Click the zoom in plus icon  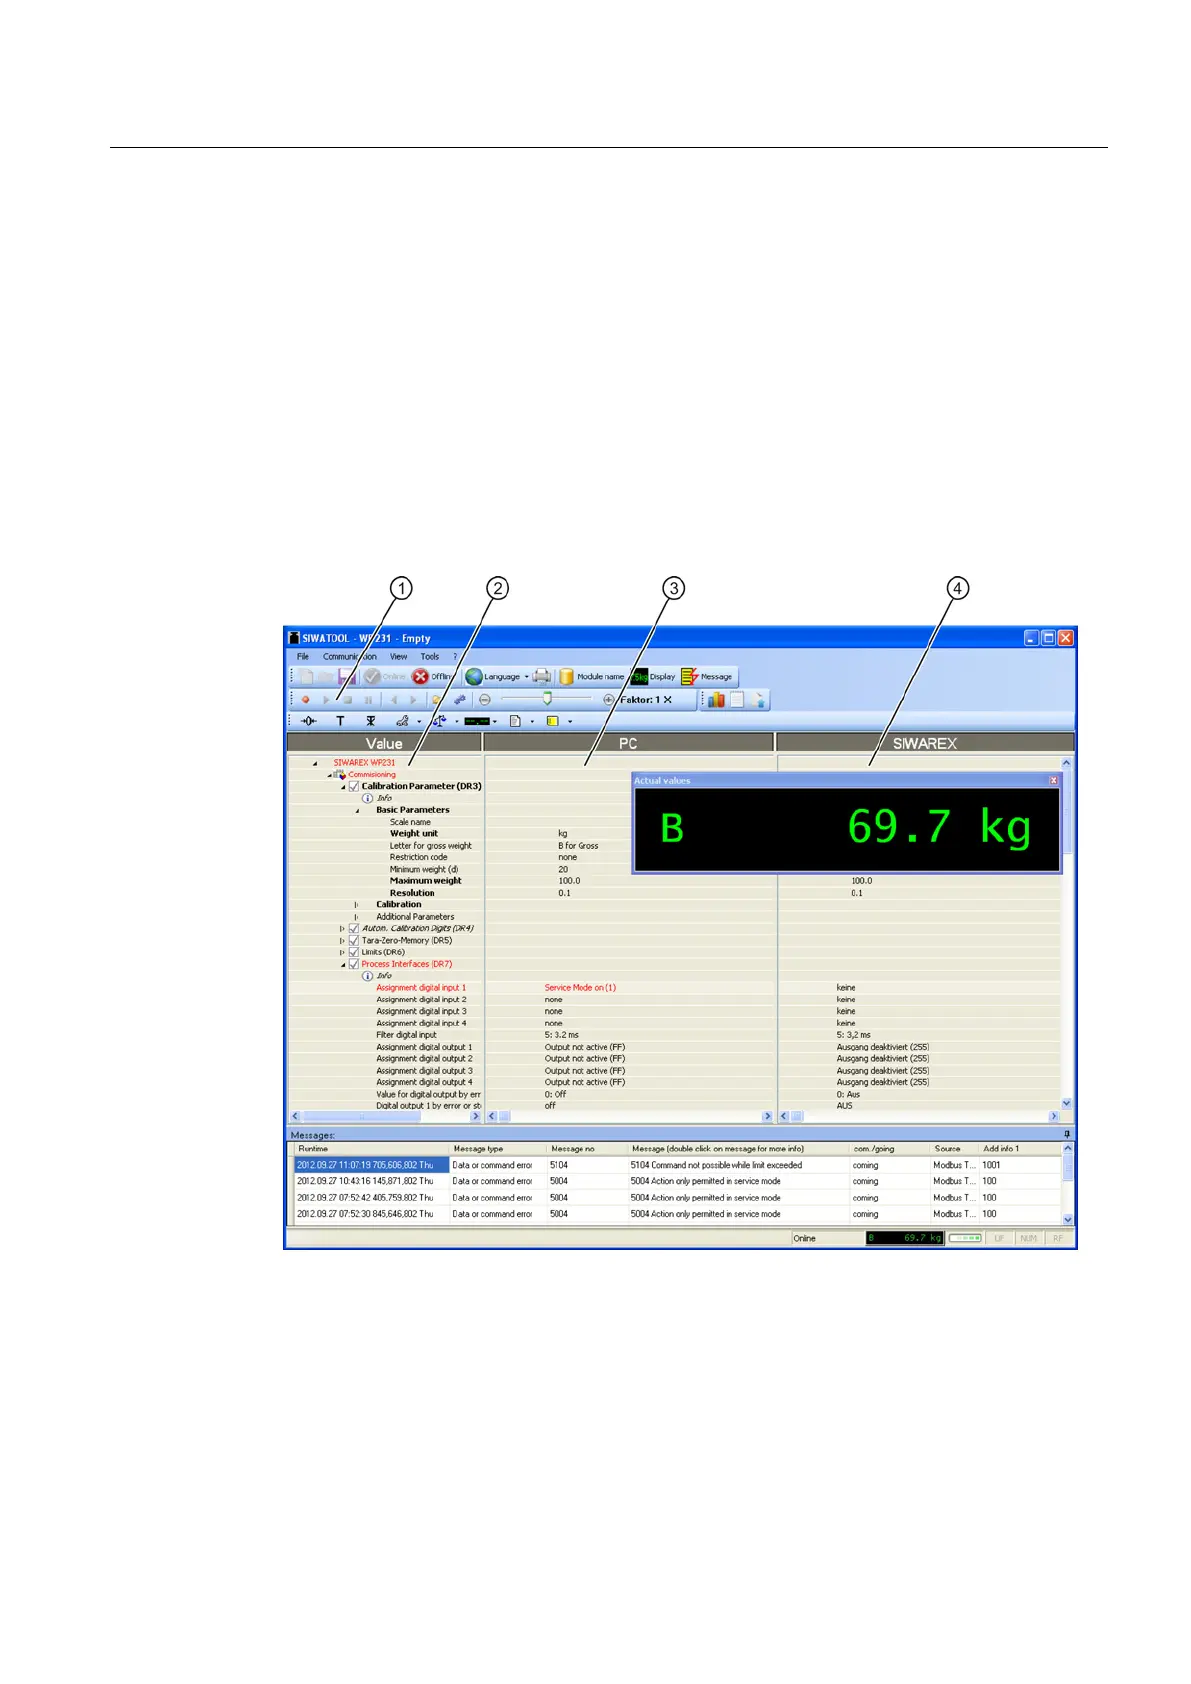click(x=608, y=700)
